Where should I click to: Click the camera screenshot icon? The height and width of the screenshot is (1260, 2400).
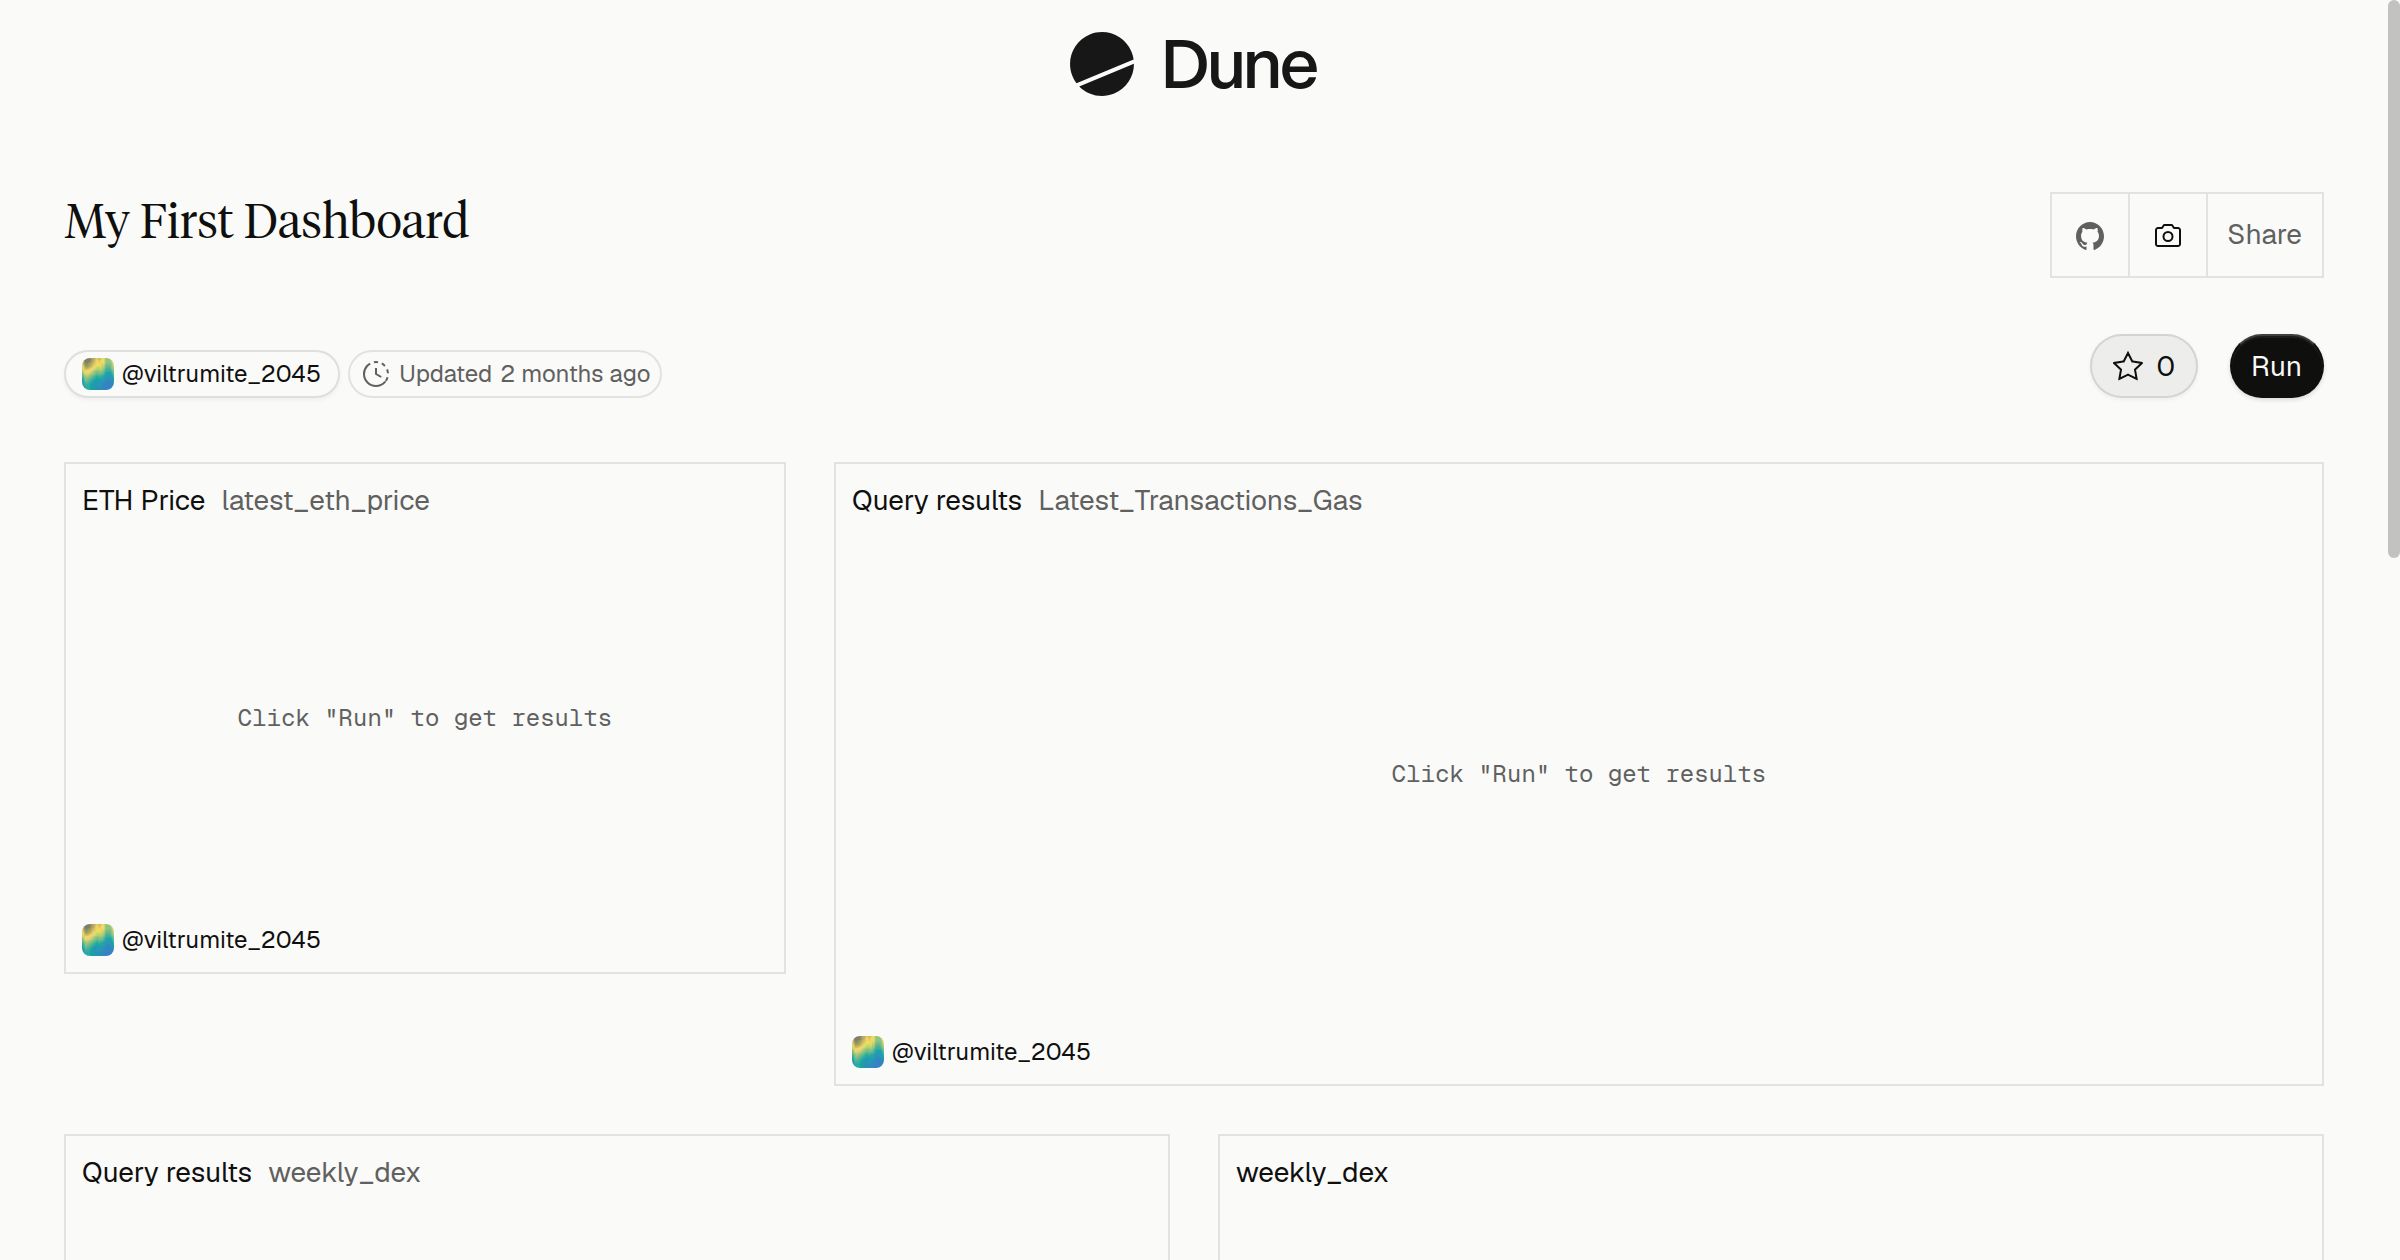pyautogui.click(x=2168, y=235)
